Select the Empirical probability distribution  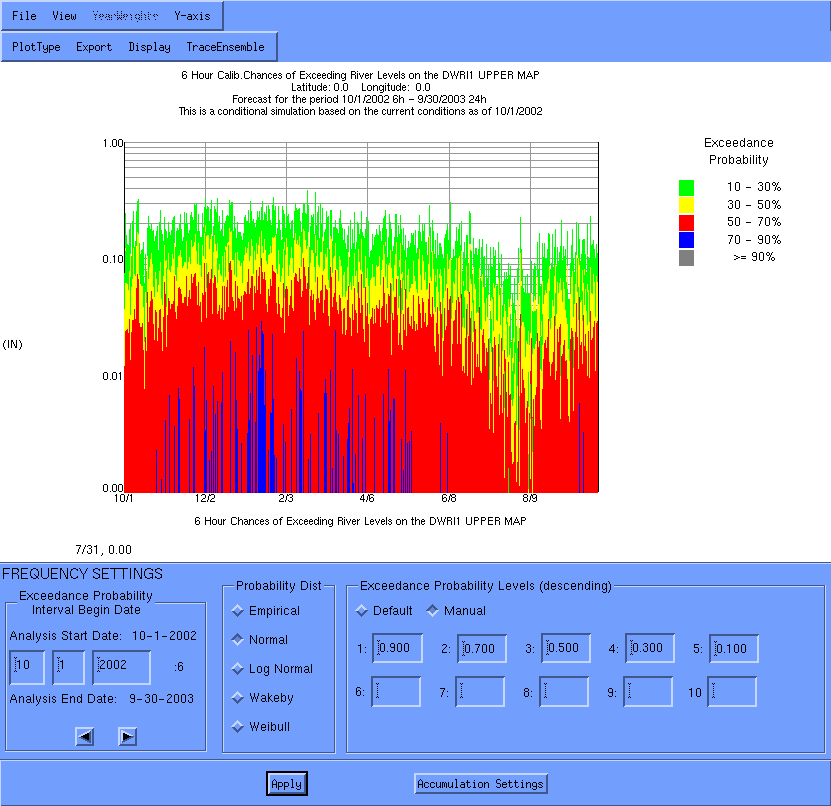[x=238, y=611]
